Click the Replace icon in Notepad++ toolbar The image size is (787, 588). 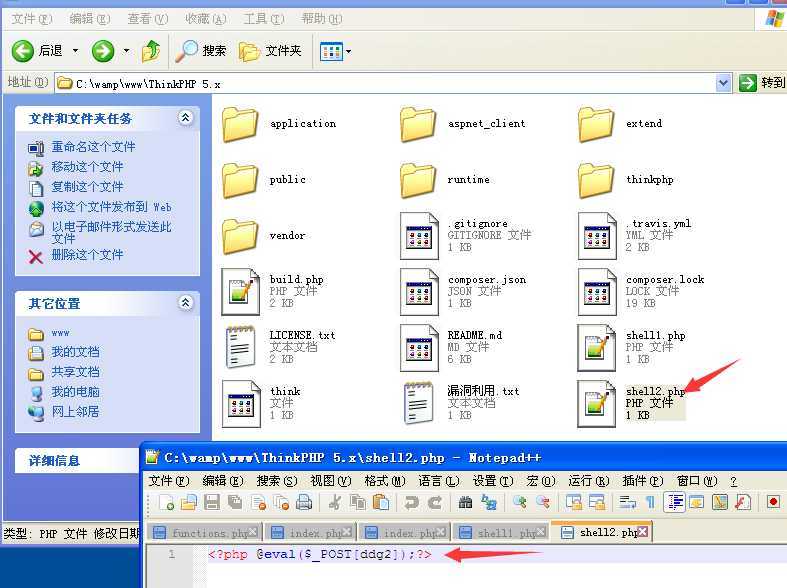pyautogui.click(x=488, y=502)
